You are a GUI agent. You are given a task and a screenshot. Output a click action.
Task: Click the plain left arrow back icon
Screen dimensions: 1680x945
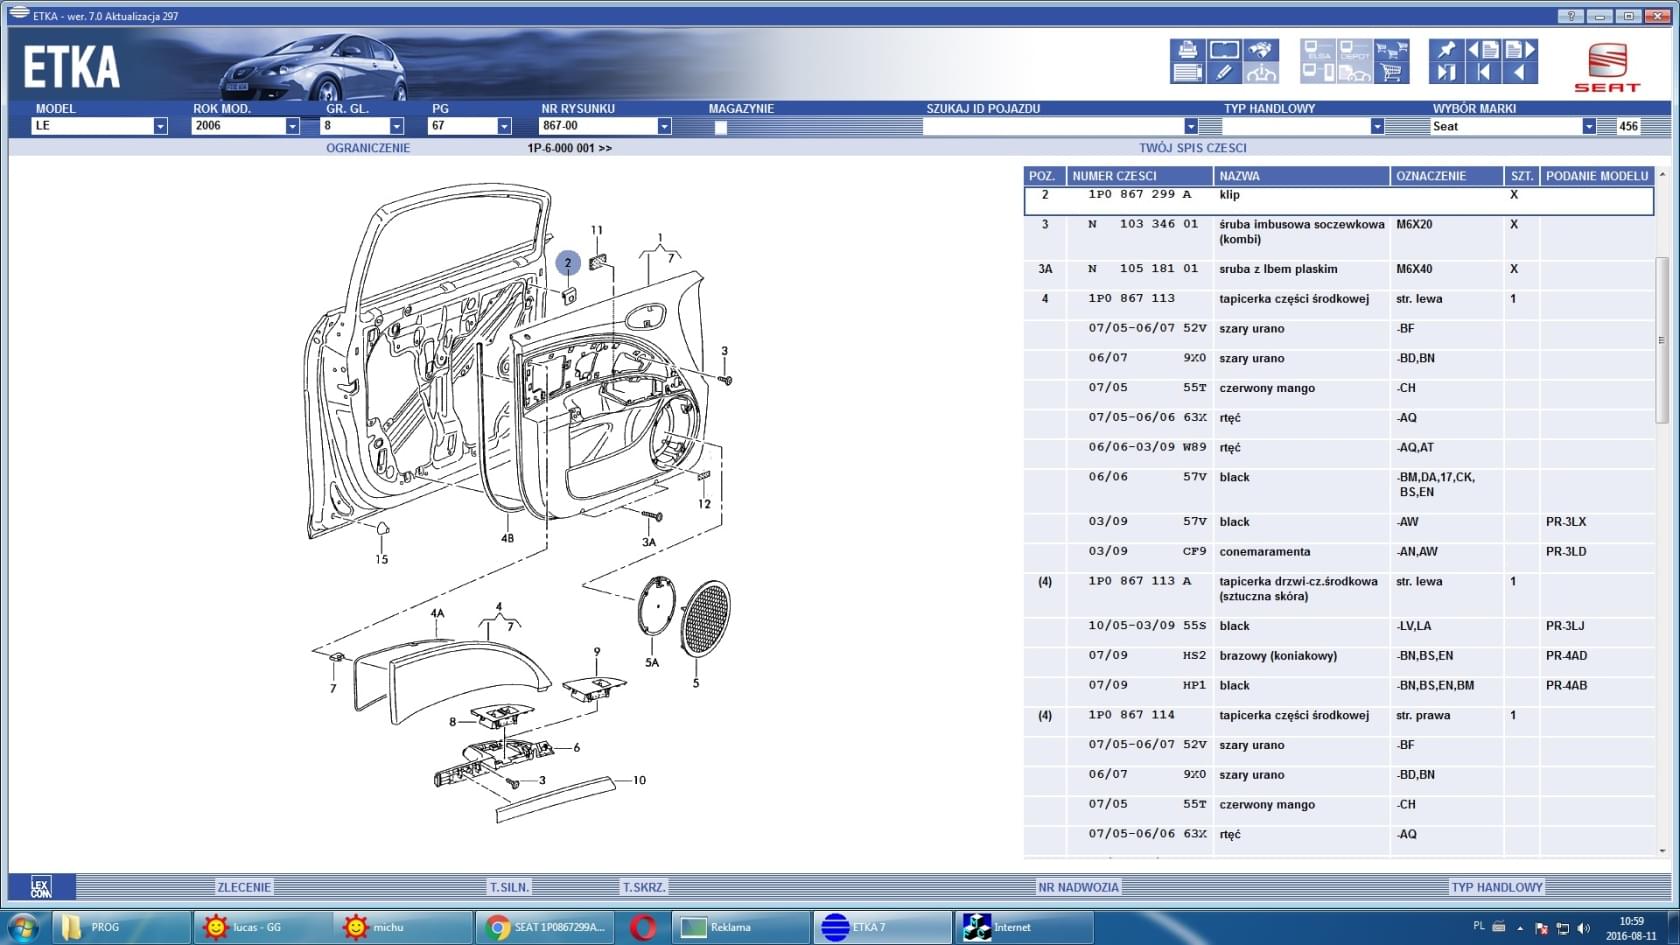coord(1520,72)
